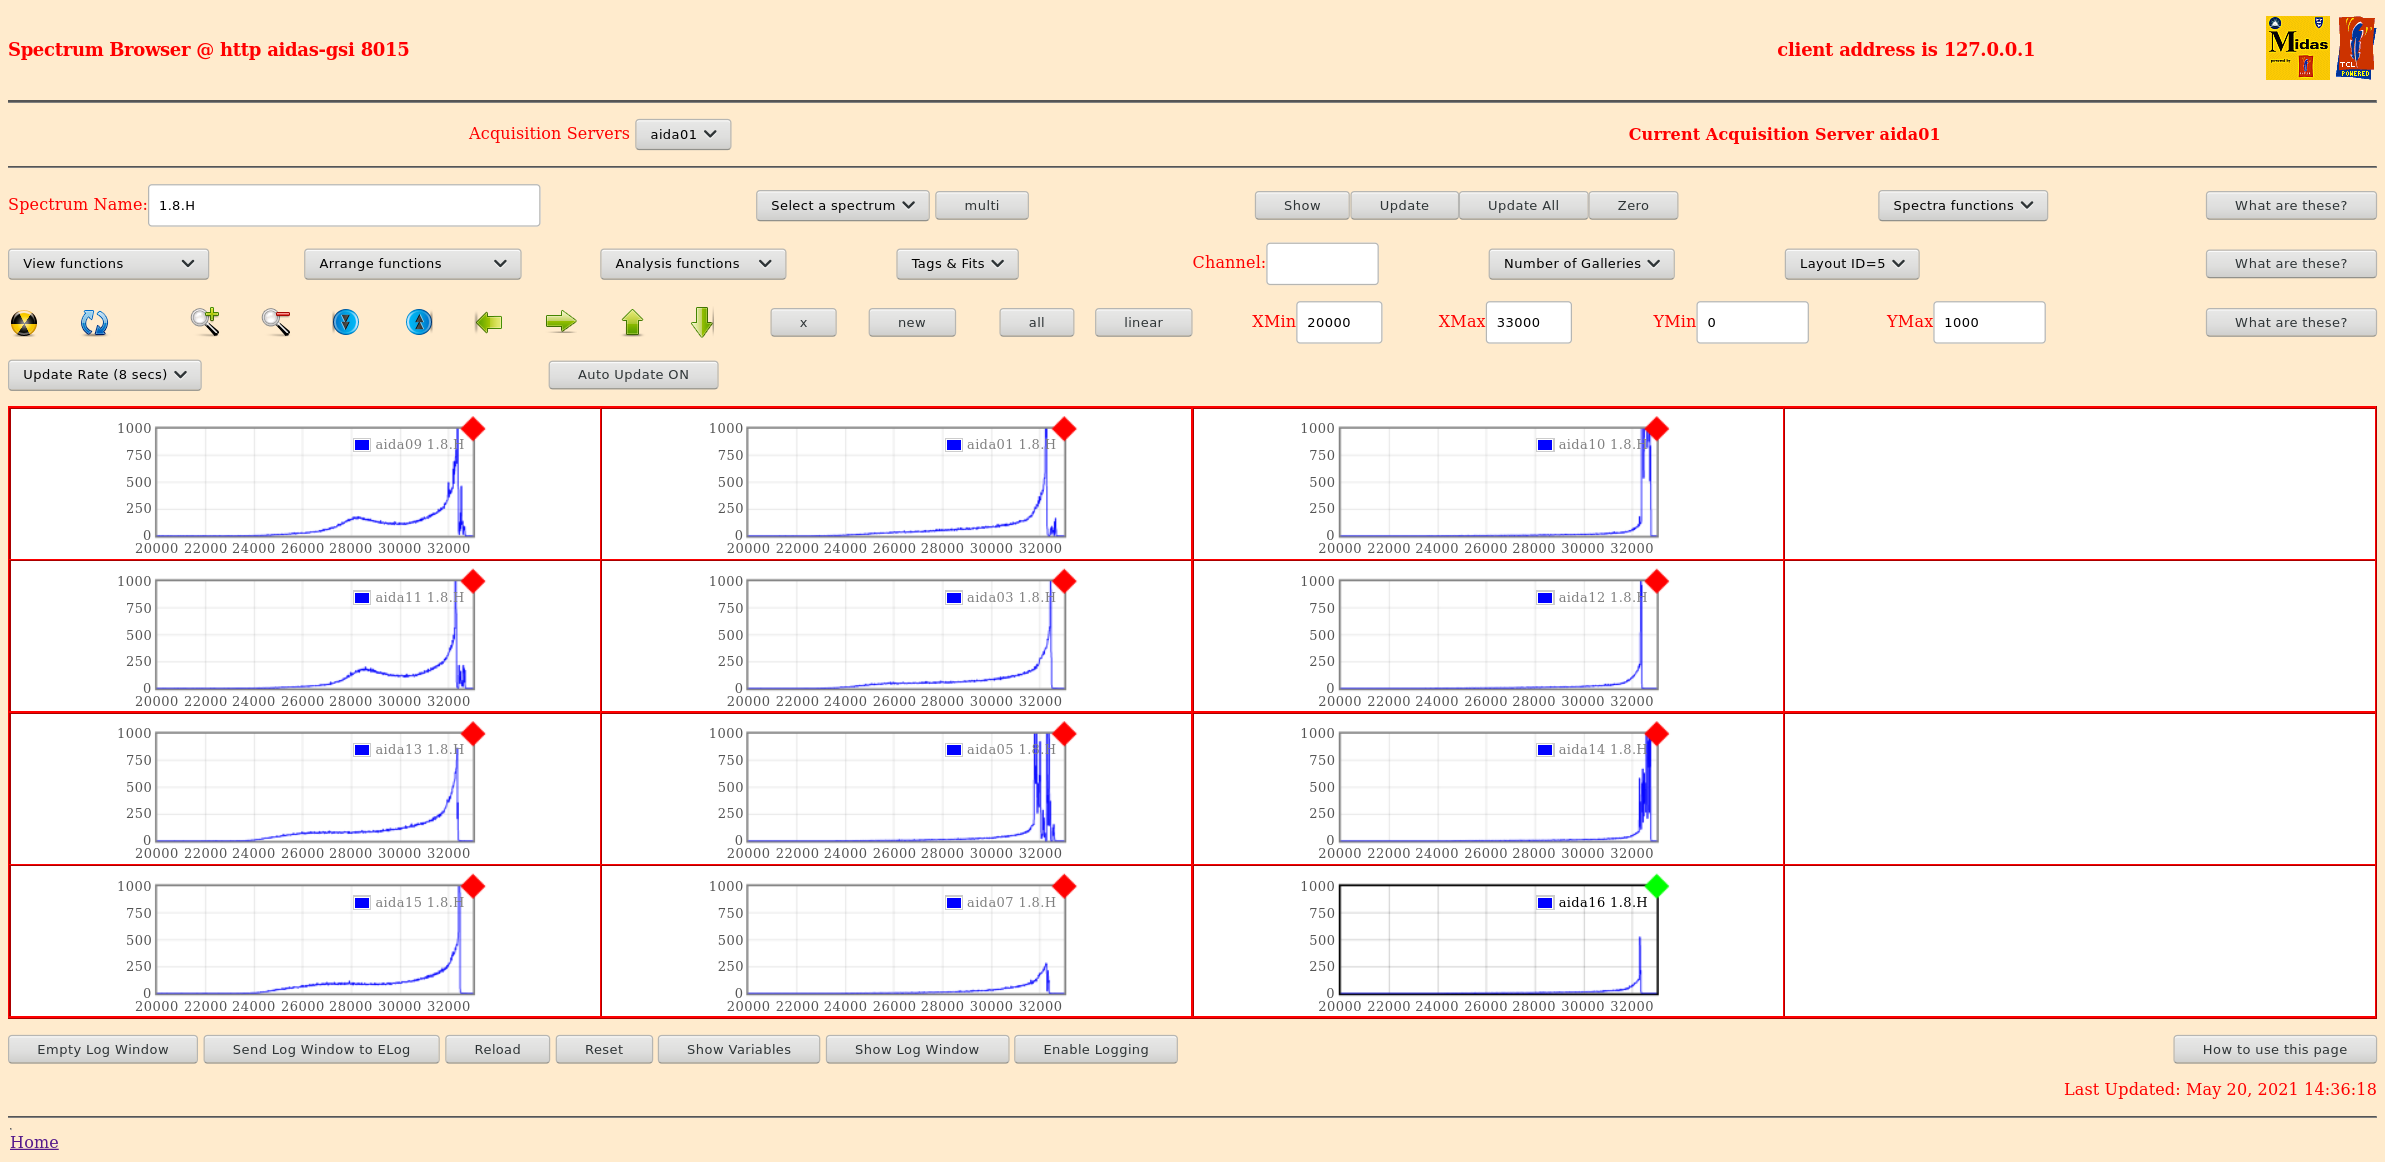Click the blue double-down arrow icon
Screen dimensions: 2385x1163
[346, 322]
